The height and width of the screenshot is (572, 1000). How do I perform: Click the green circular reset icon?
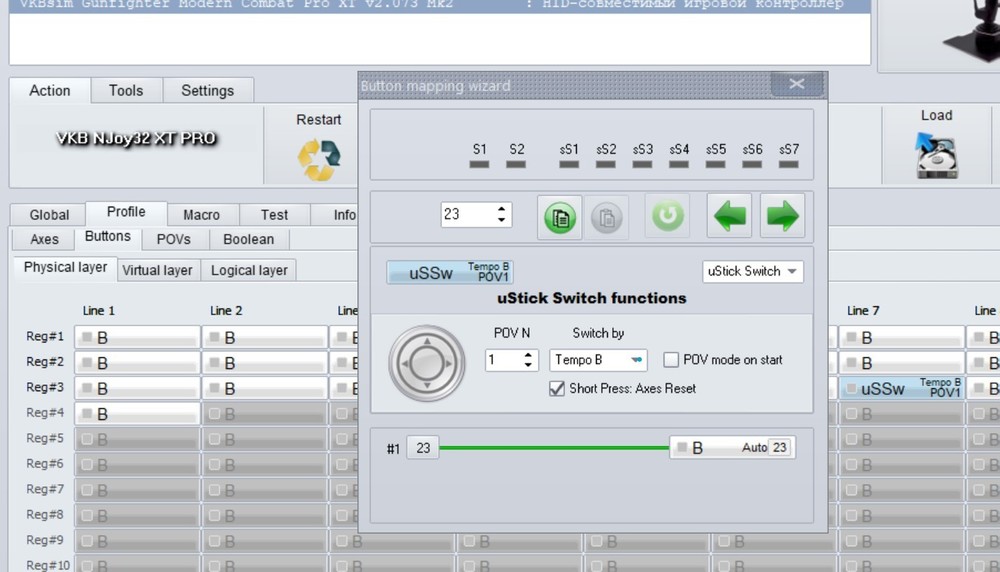click(x=667, y=216)
